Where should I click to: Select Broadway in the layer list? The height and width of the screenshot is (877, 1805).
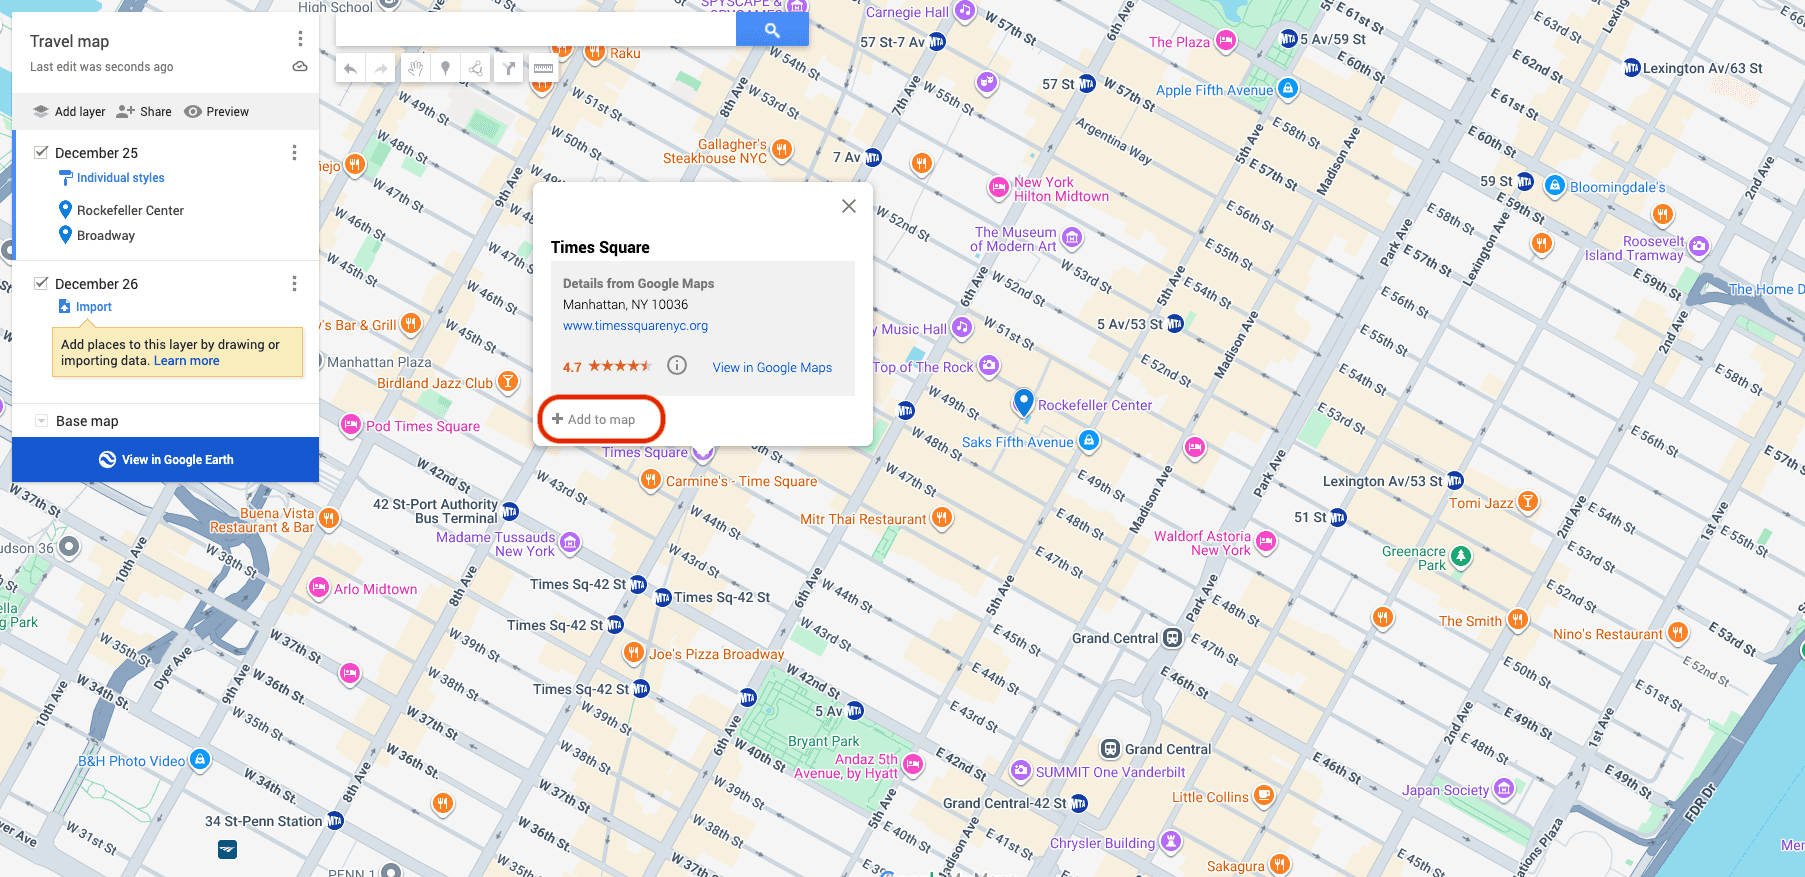coord(105,236)
